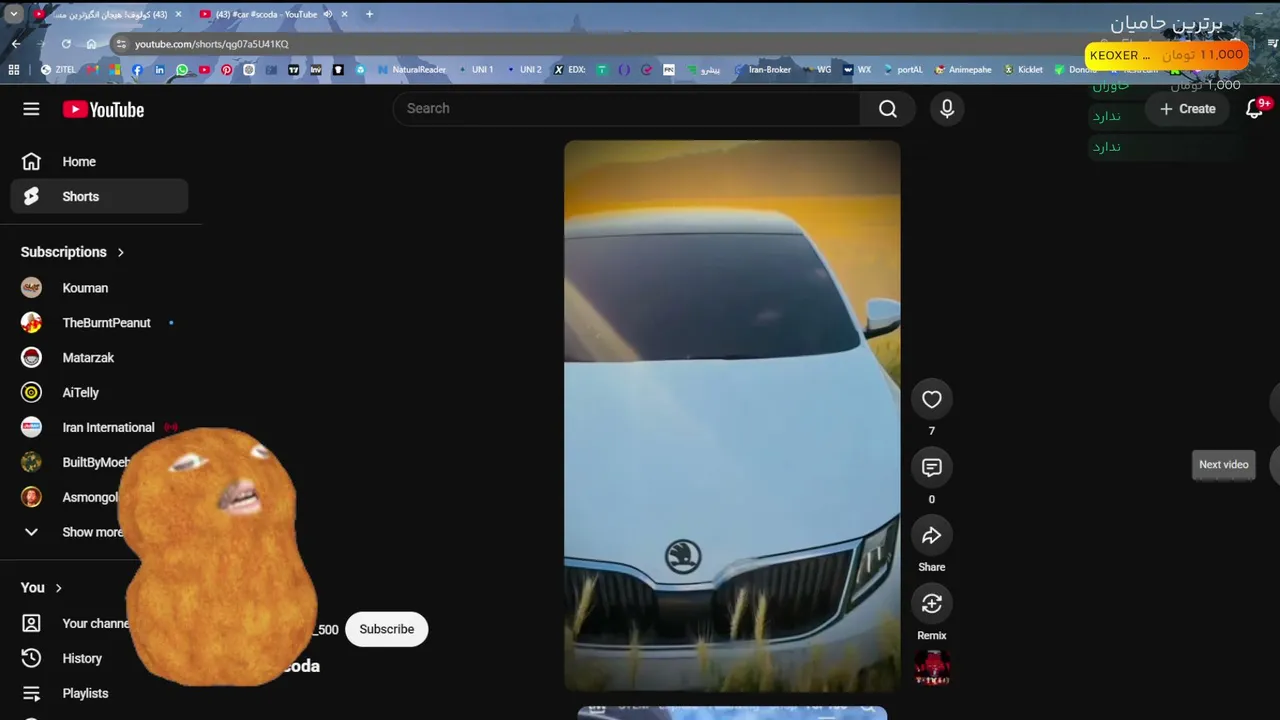Open the UNI 2 bookmark

[524, 70]
